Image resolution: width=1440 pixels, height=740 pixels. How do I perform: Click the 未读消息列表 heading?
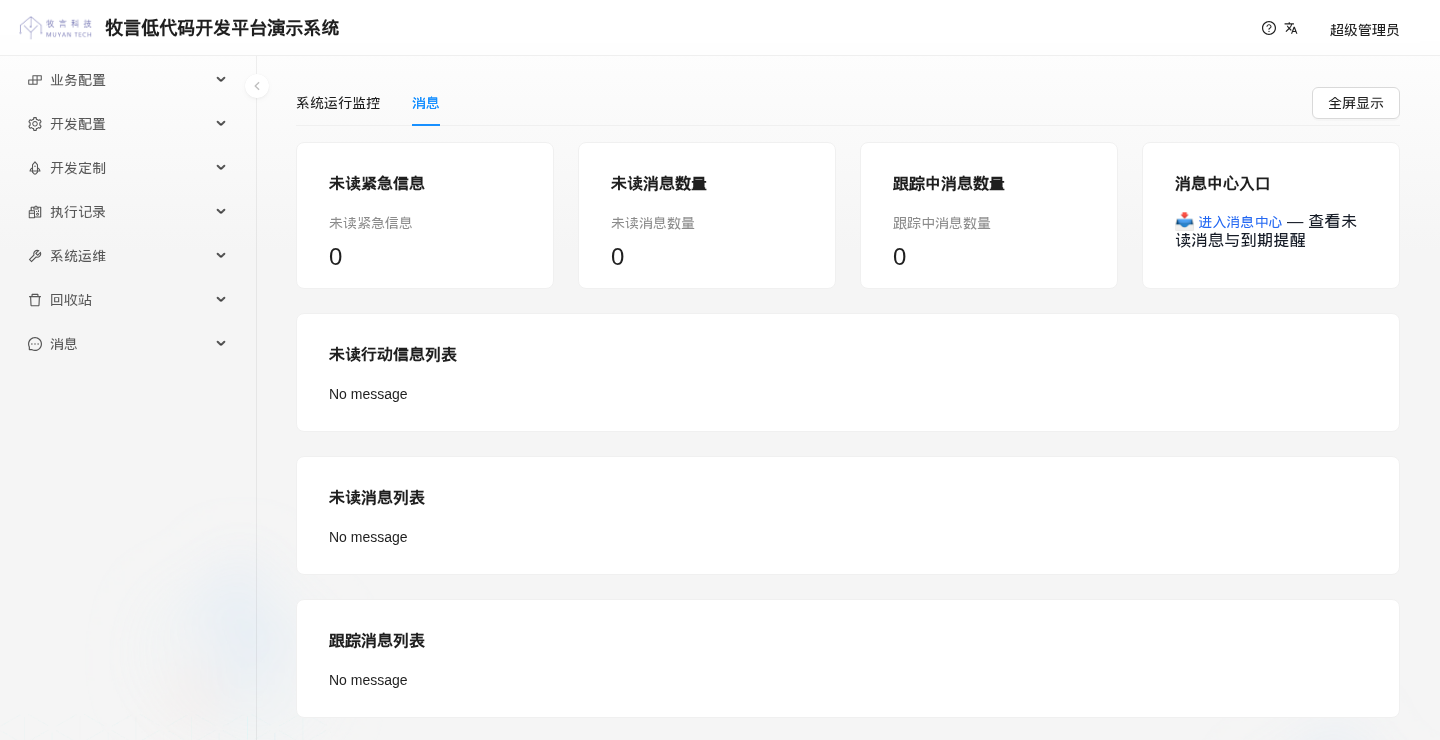click(x=377, y=497)
